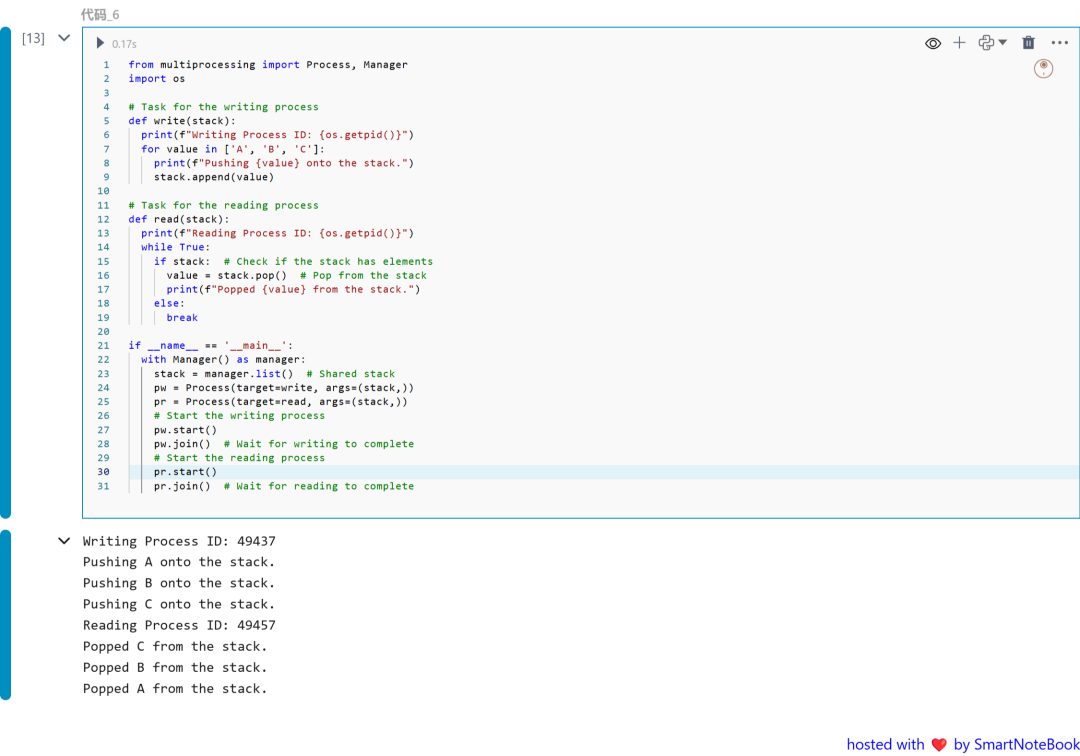Delete the cell using trash icon

click(x=1028, y=43)
